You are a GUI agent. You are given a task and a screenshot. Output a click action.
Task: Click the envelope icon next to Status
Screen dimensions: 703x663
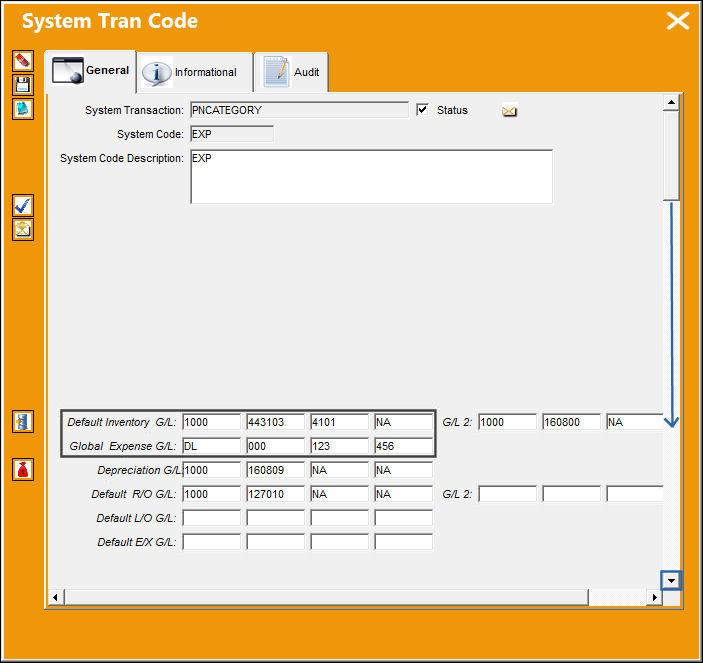[x=509, y=111]
